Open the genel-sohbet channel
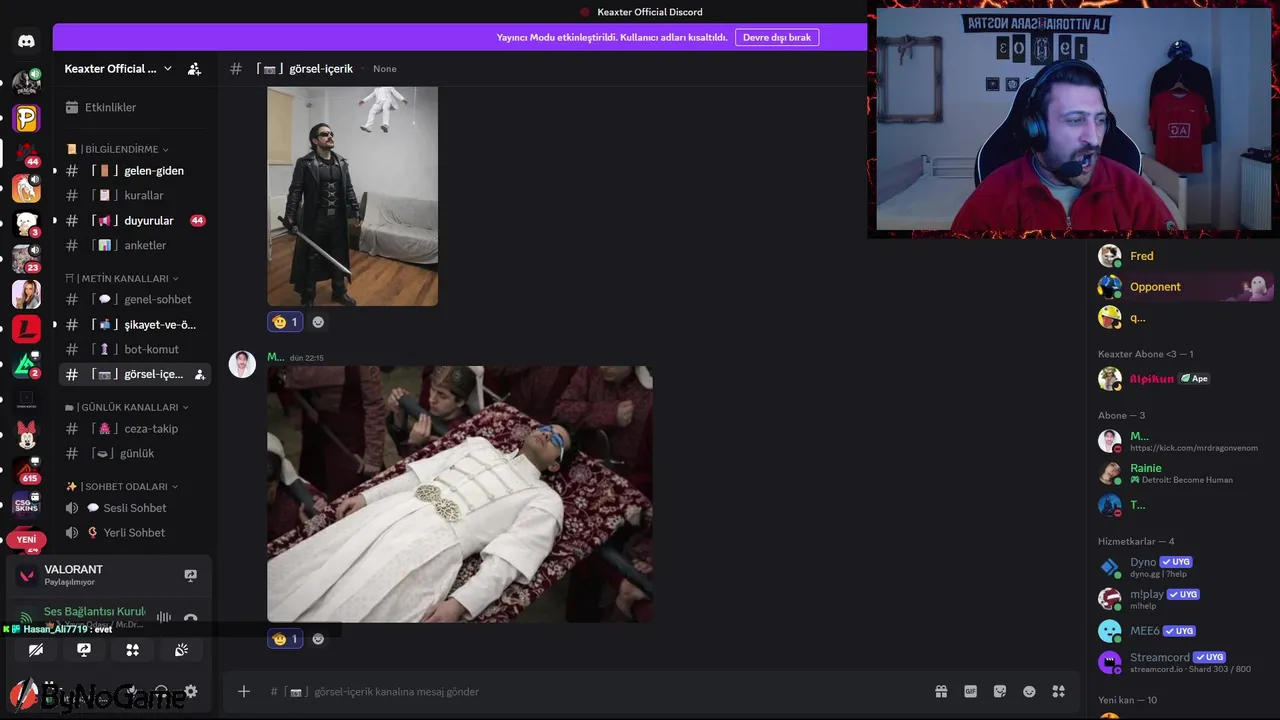This screenshot has height=720, width=1280. tap(135, 299)
